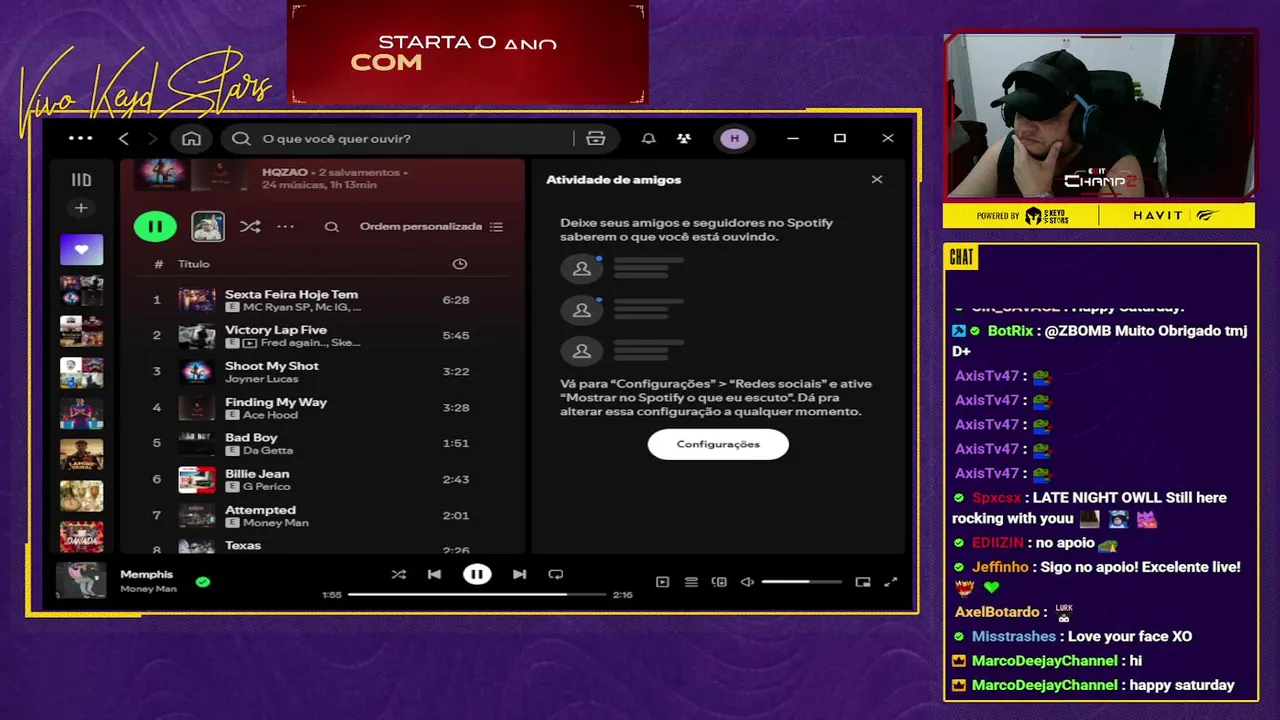
Task: Mute using the speaker icon
Action: point(747,582)
